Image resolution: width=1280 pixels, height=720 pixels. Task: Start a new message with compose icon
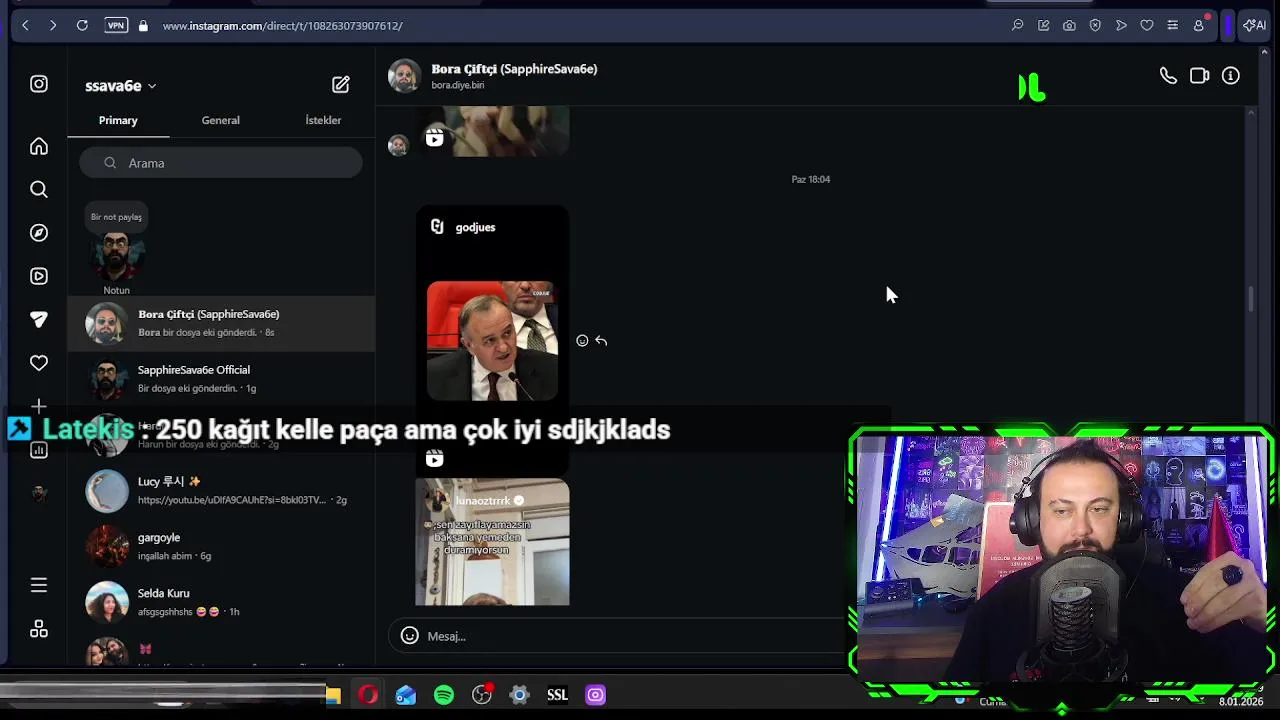[x=341, y=85]
